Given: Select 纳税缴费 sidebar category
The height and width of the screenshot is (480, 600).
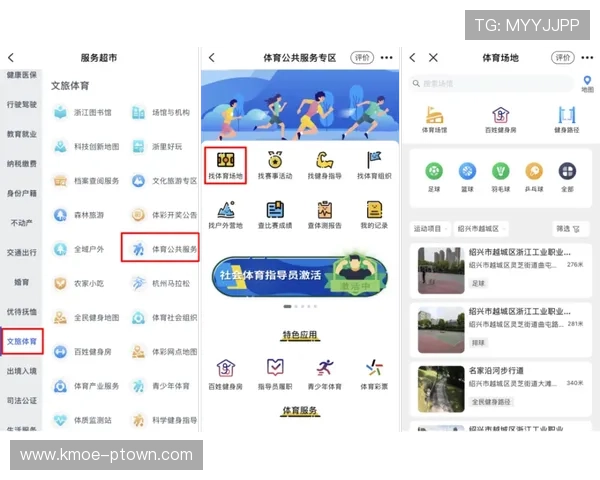Looking at the screenshot, I should [x=21, y=164].
